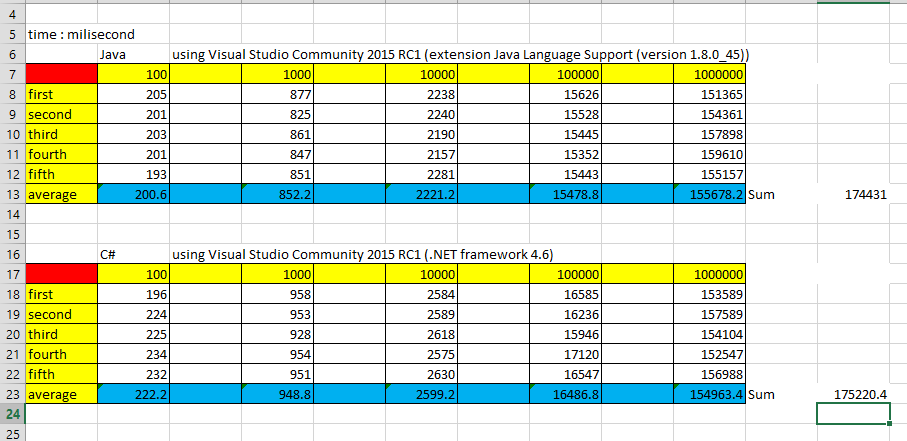The height and width of the screenshot is (441, 907).
Task: Click the "Sum" label beside the Java averages
Action: [761, 195]
